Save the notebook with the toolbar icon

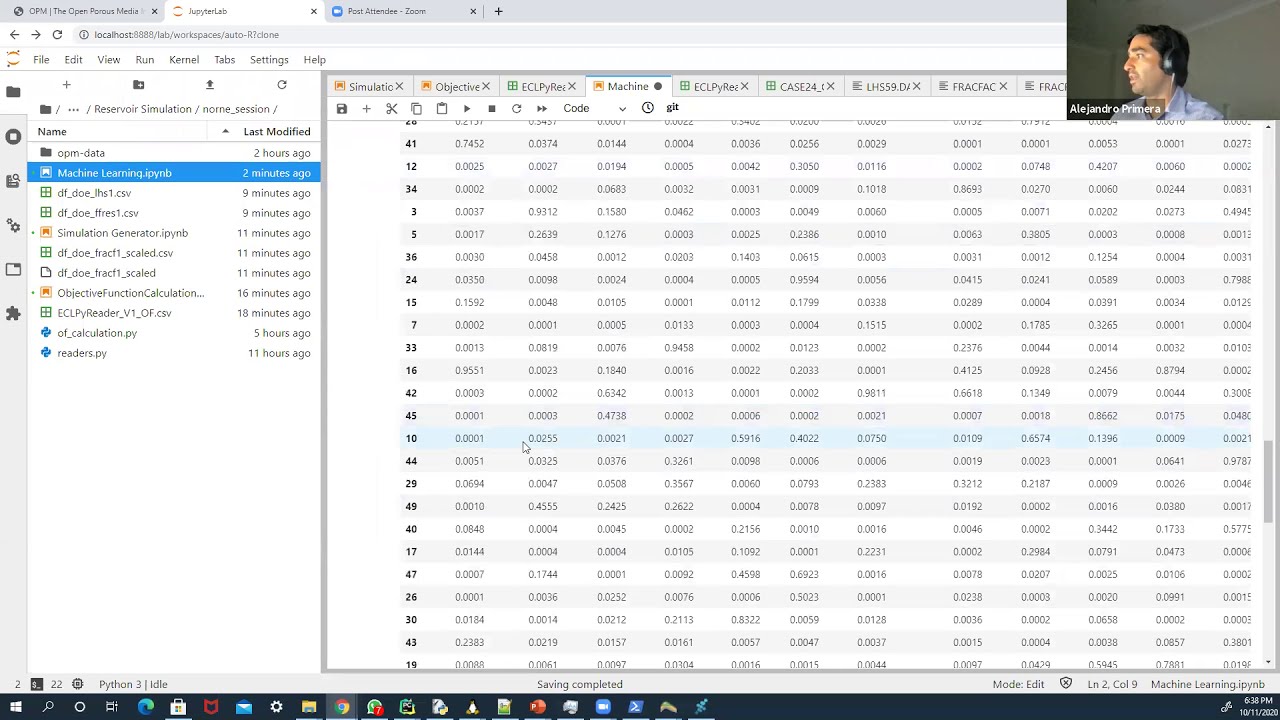coord(342,108)
